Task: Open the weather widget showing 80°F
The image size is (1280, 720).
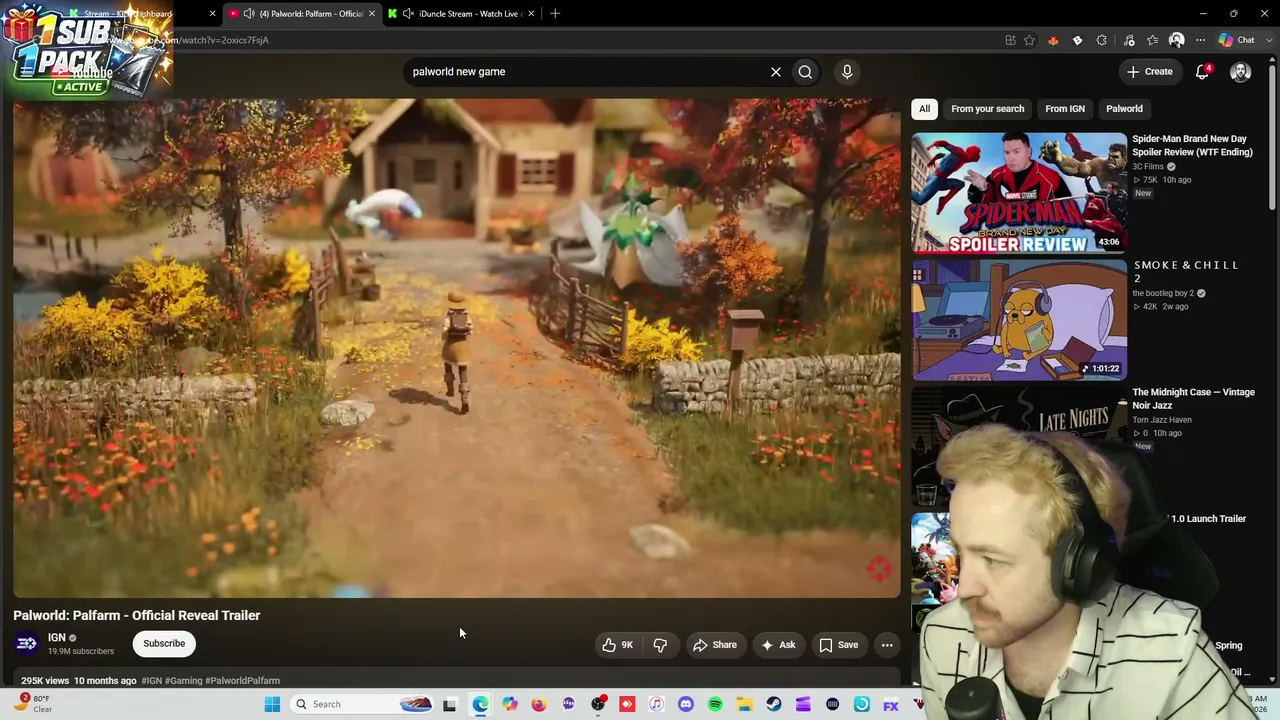Action: [x=35, y=704]
